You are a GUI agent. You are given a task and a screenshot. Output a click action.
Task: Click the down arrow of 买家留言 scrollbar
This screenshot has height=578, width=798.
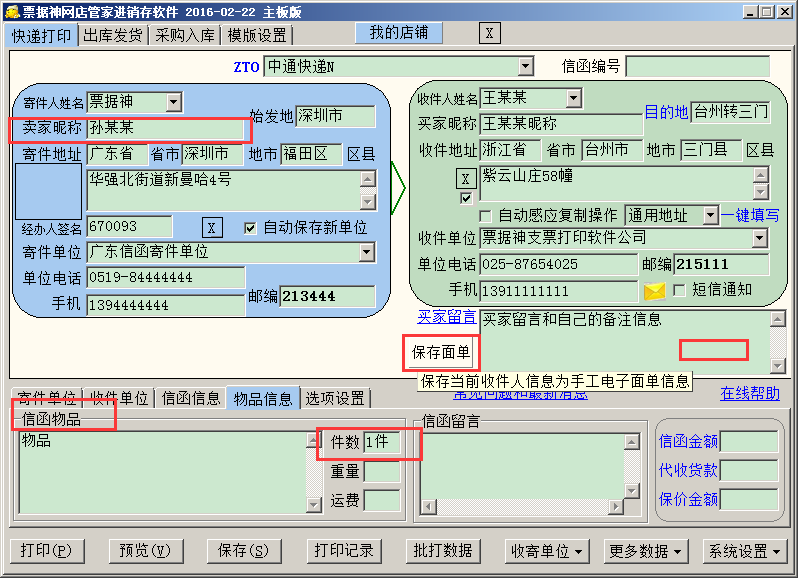tap(778, 365)
